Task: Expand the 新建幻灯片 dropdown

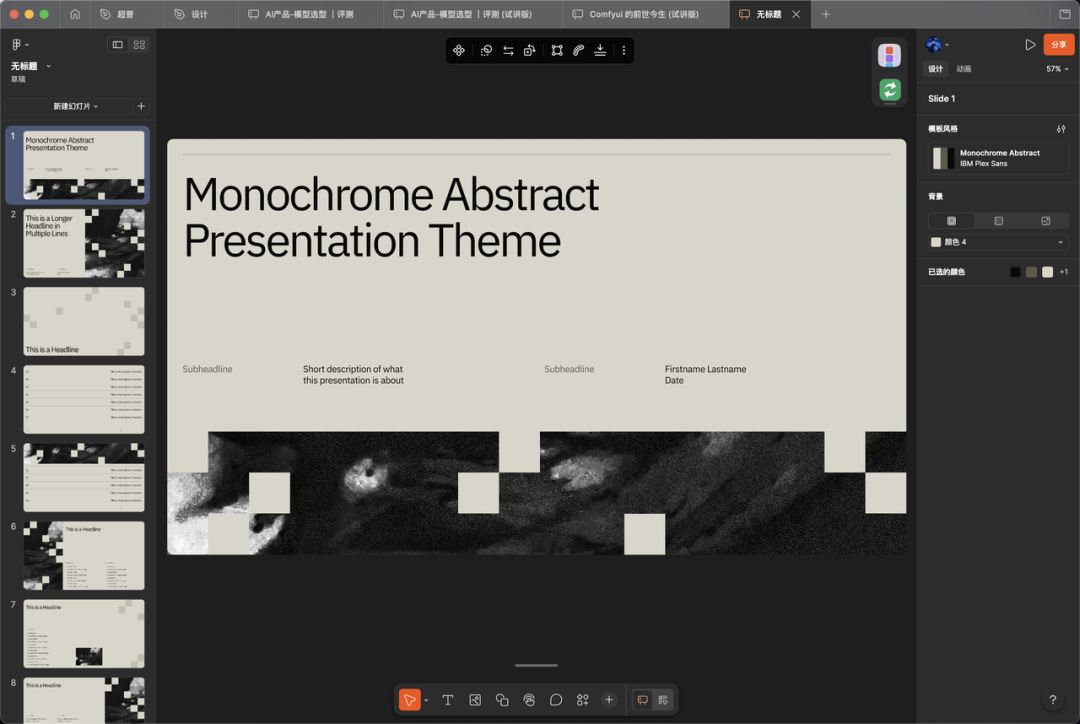Action: [75, 106]
